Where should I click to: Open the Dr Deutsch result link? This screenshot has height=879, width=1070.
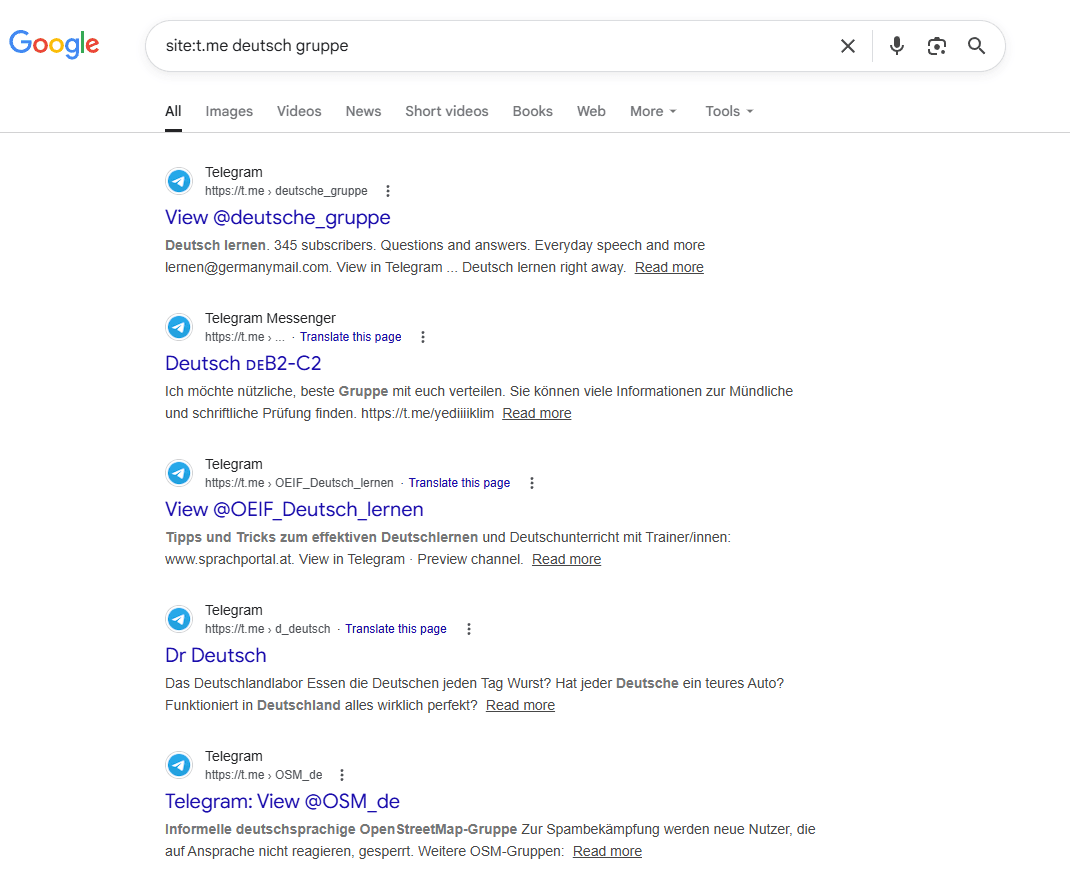coord(215,655)
